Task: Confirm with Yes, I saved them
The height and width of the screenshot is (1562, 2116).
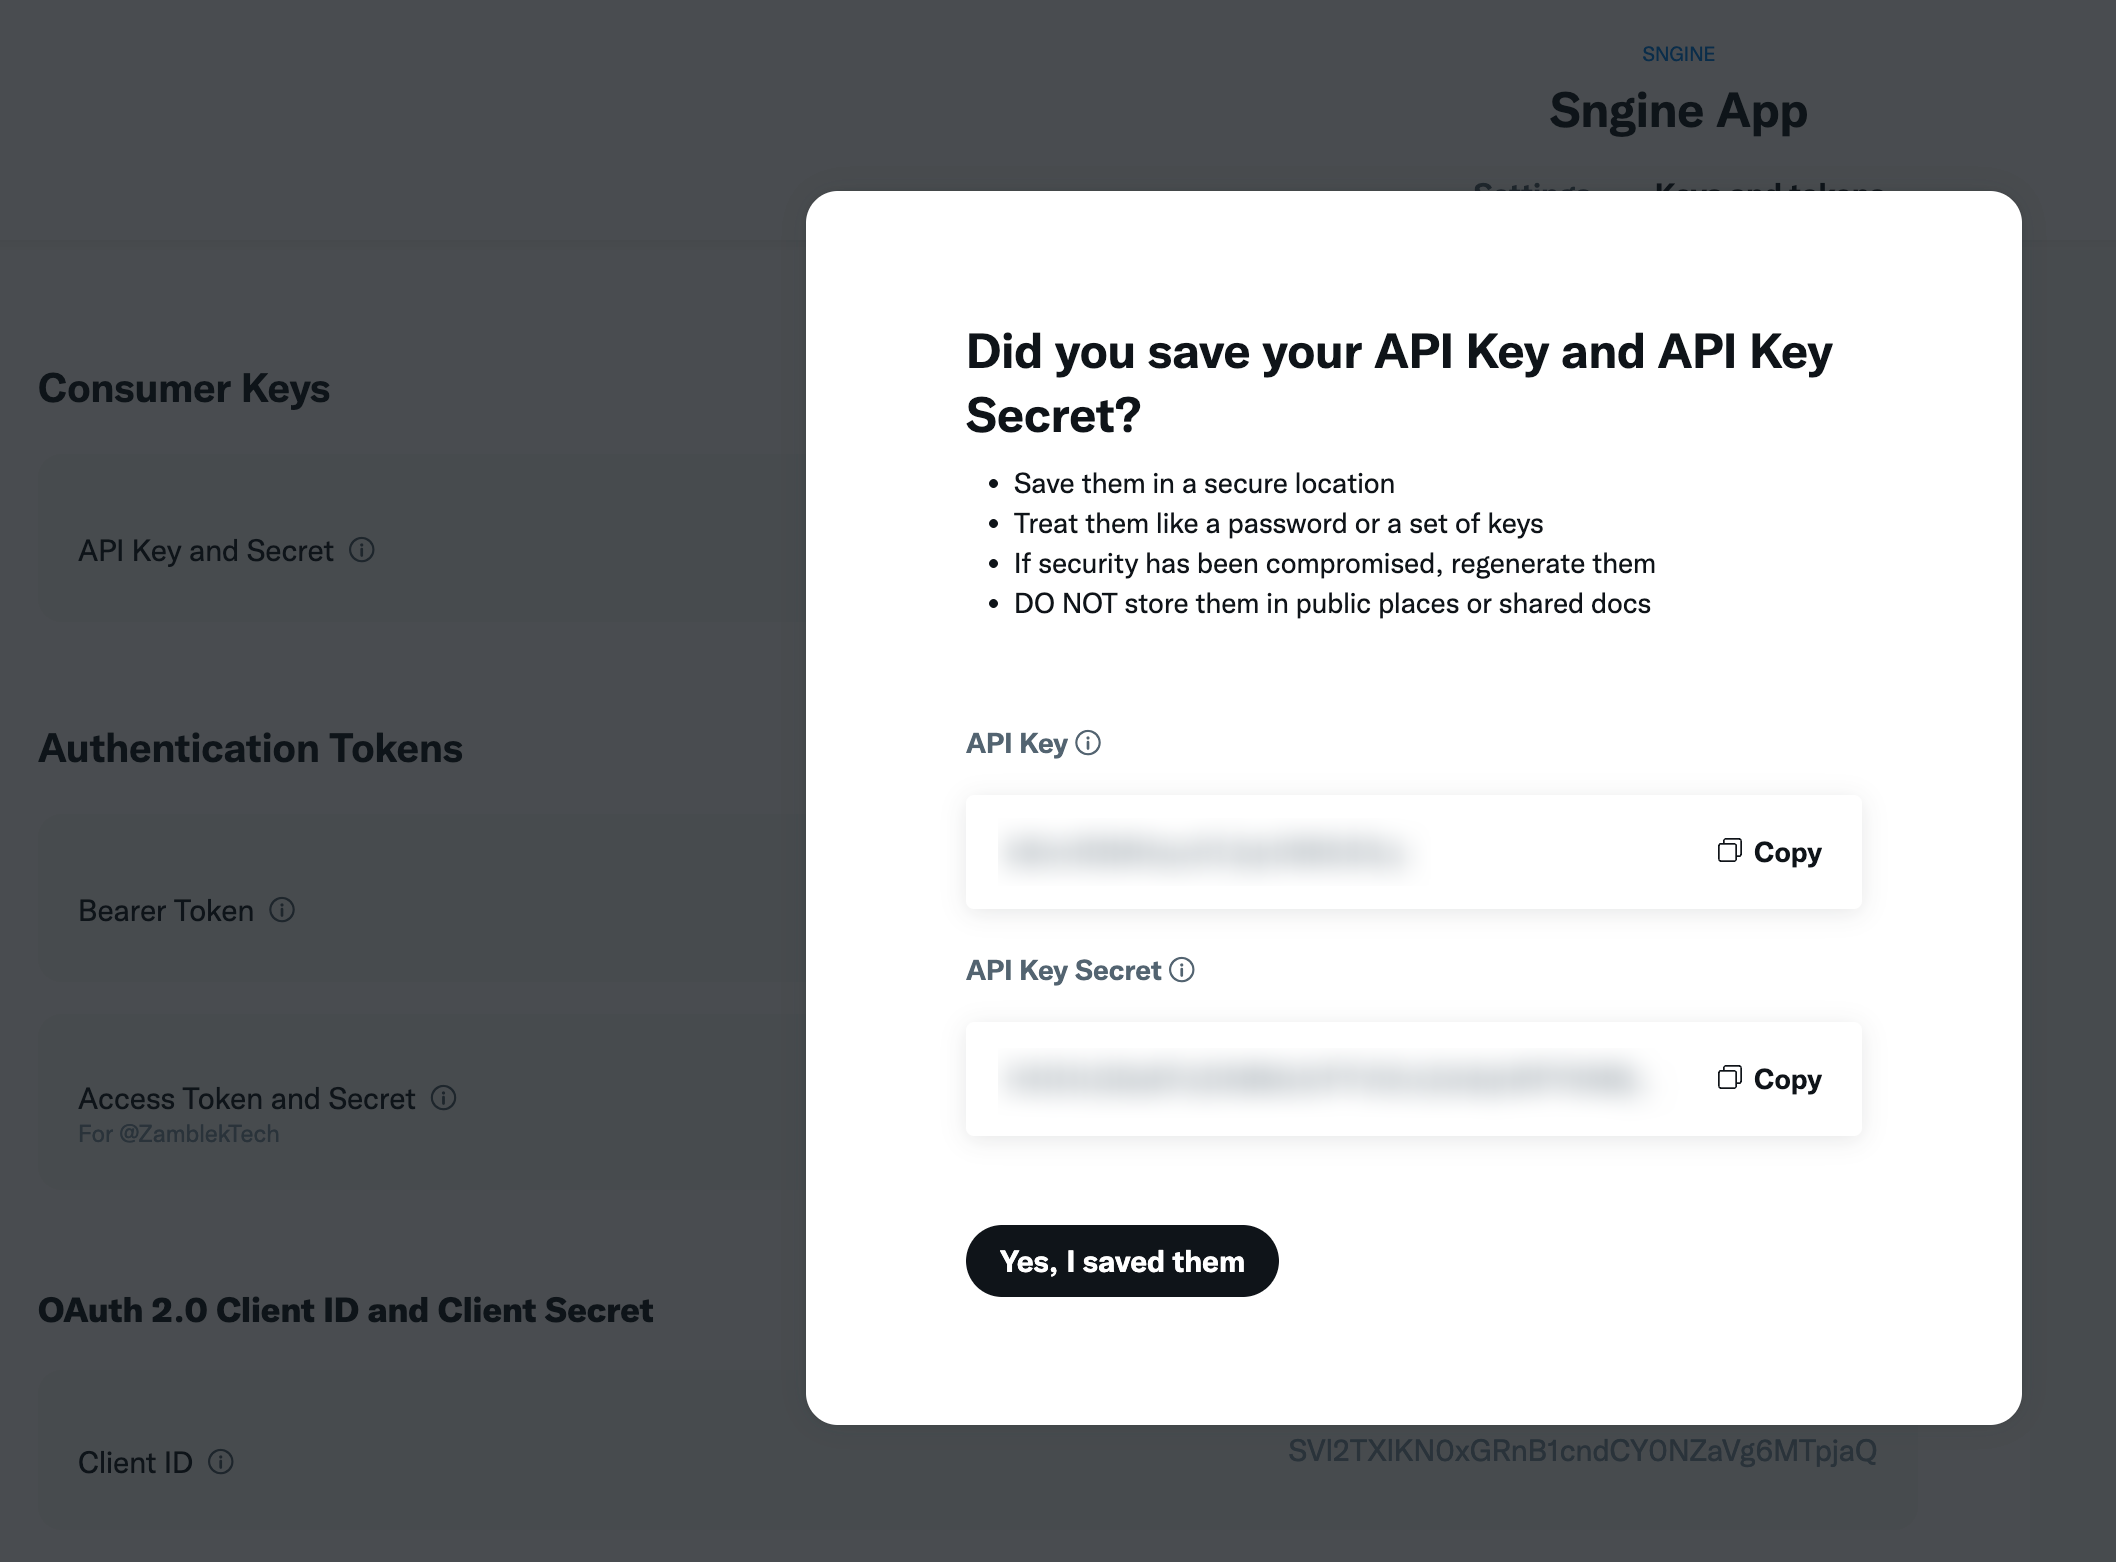Action: (1121, 1261)
